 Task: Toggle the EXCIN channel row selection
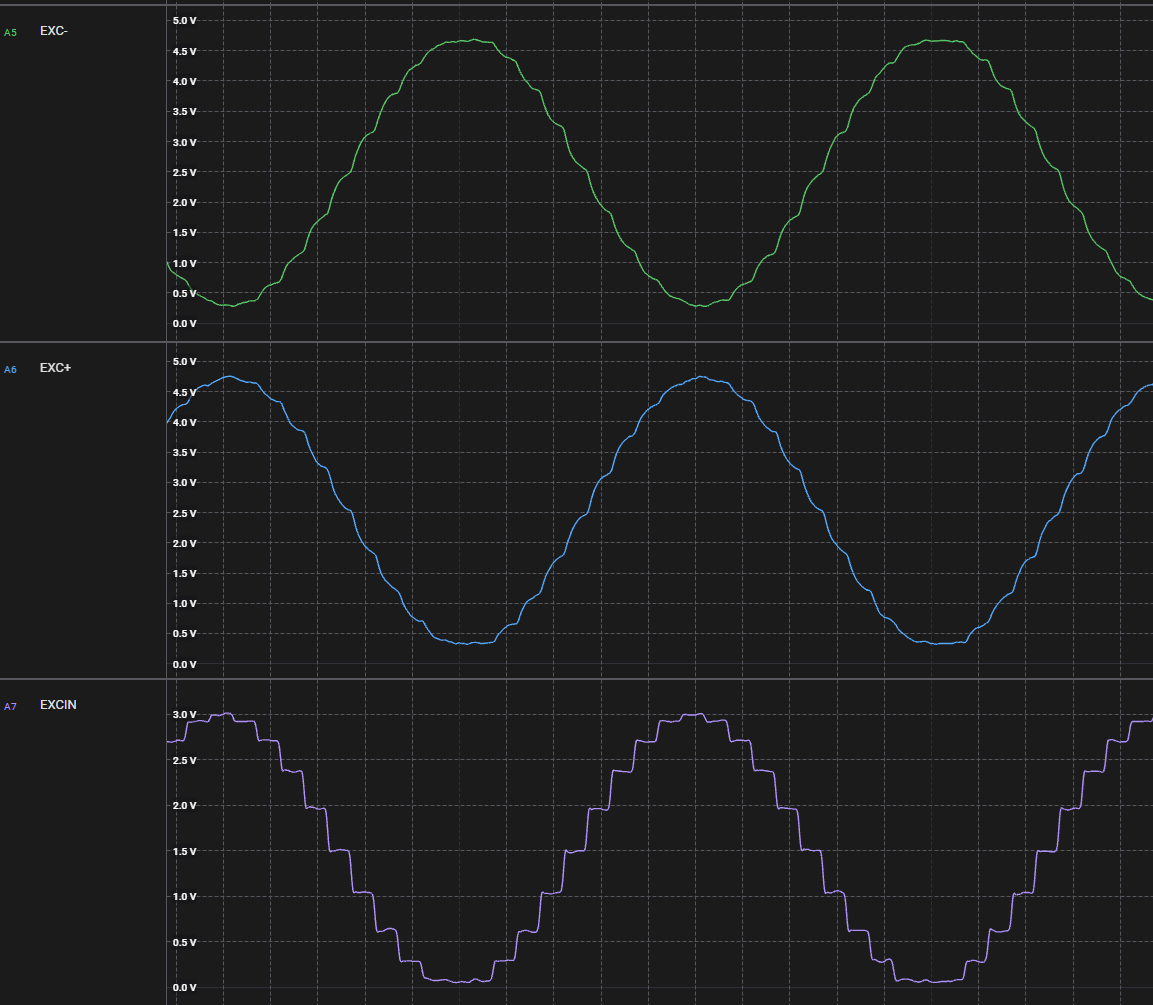pos(80,704)
